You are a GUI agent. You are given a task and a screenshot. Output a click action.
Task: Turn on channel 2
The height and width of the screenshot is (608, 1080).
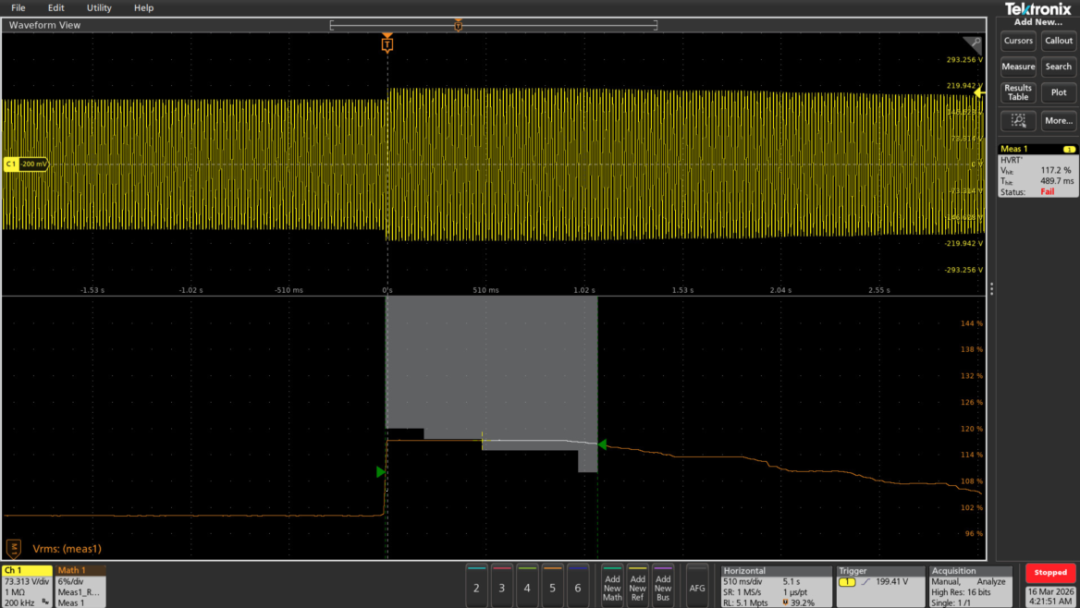(x=476, y=586)
